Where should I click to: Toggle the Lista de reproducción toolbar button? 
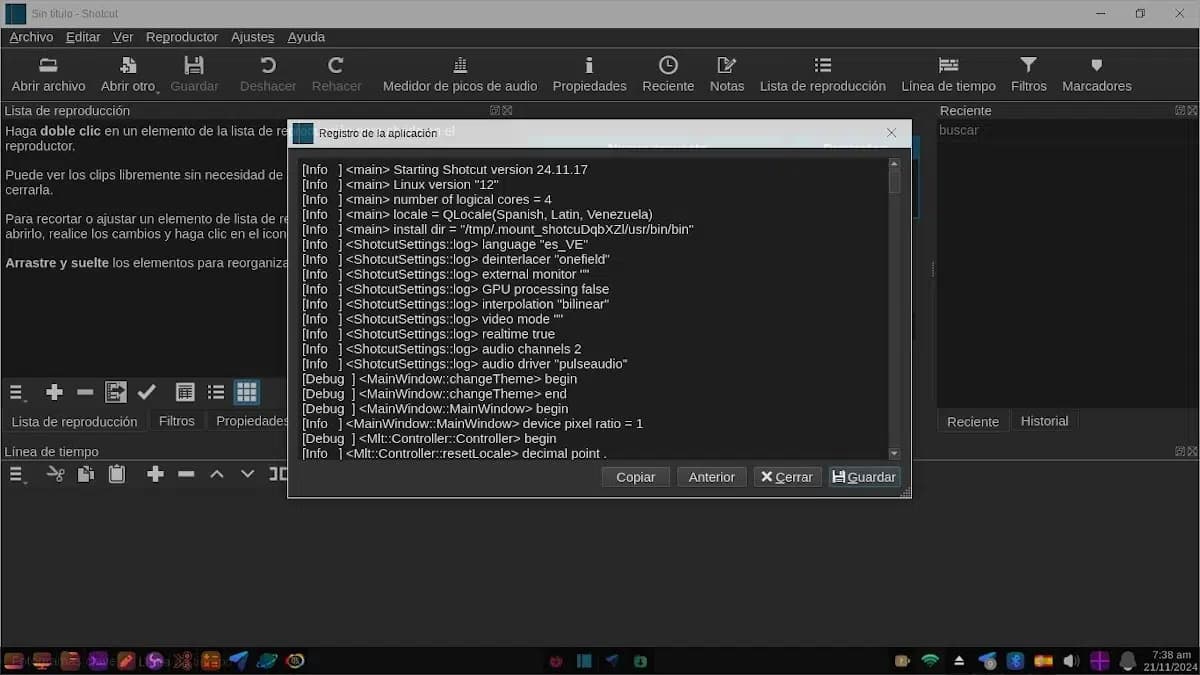click(x=822, y=75)
